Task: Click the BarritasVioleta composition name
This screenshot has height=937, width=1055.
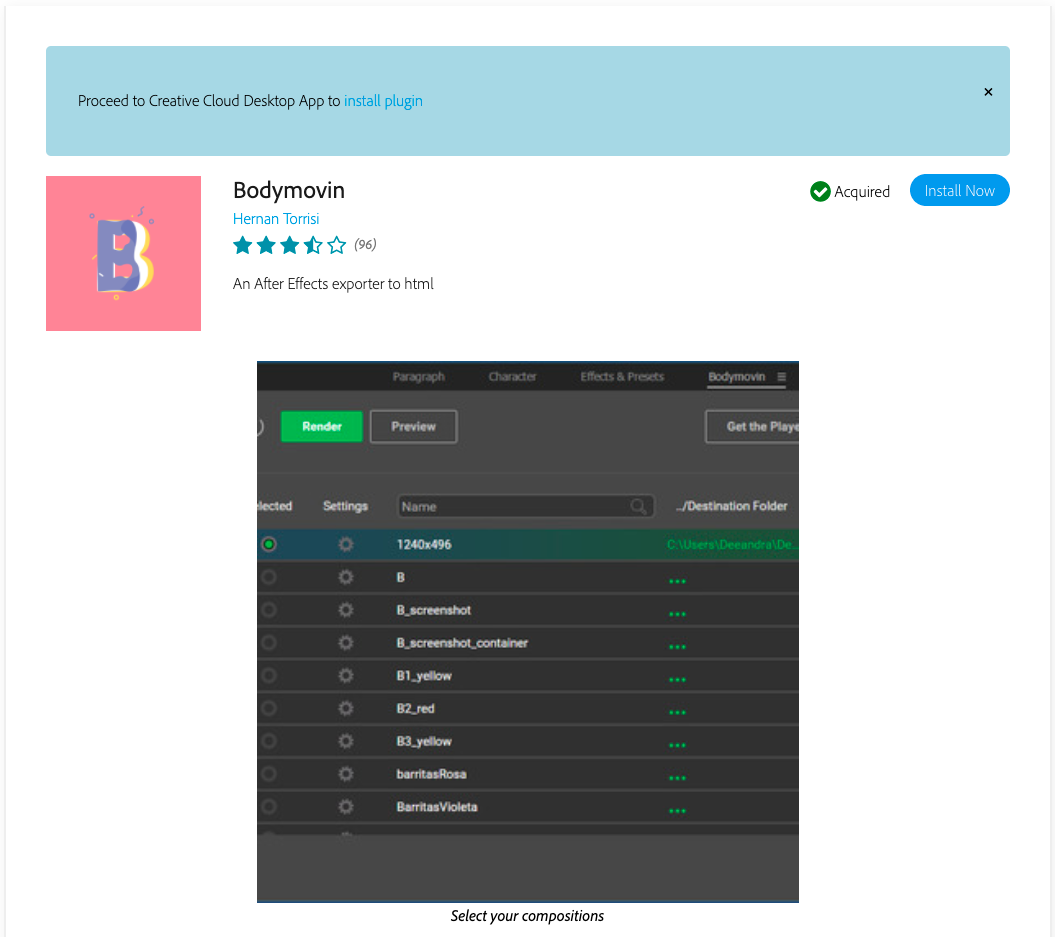Action: pyautogui.click(x=437, y=807)
